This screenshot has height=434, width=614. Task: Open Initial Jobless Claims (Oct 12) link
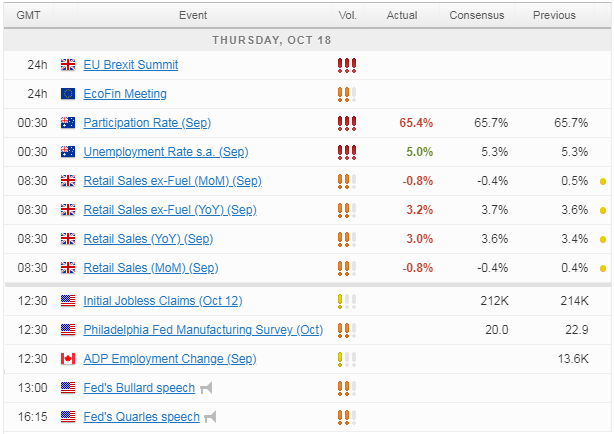[163, 300]
